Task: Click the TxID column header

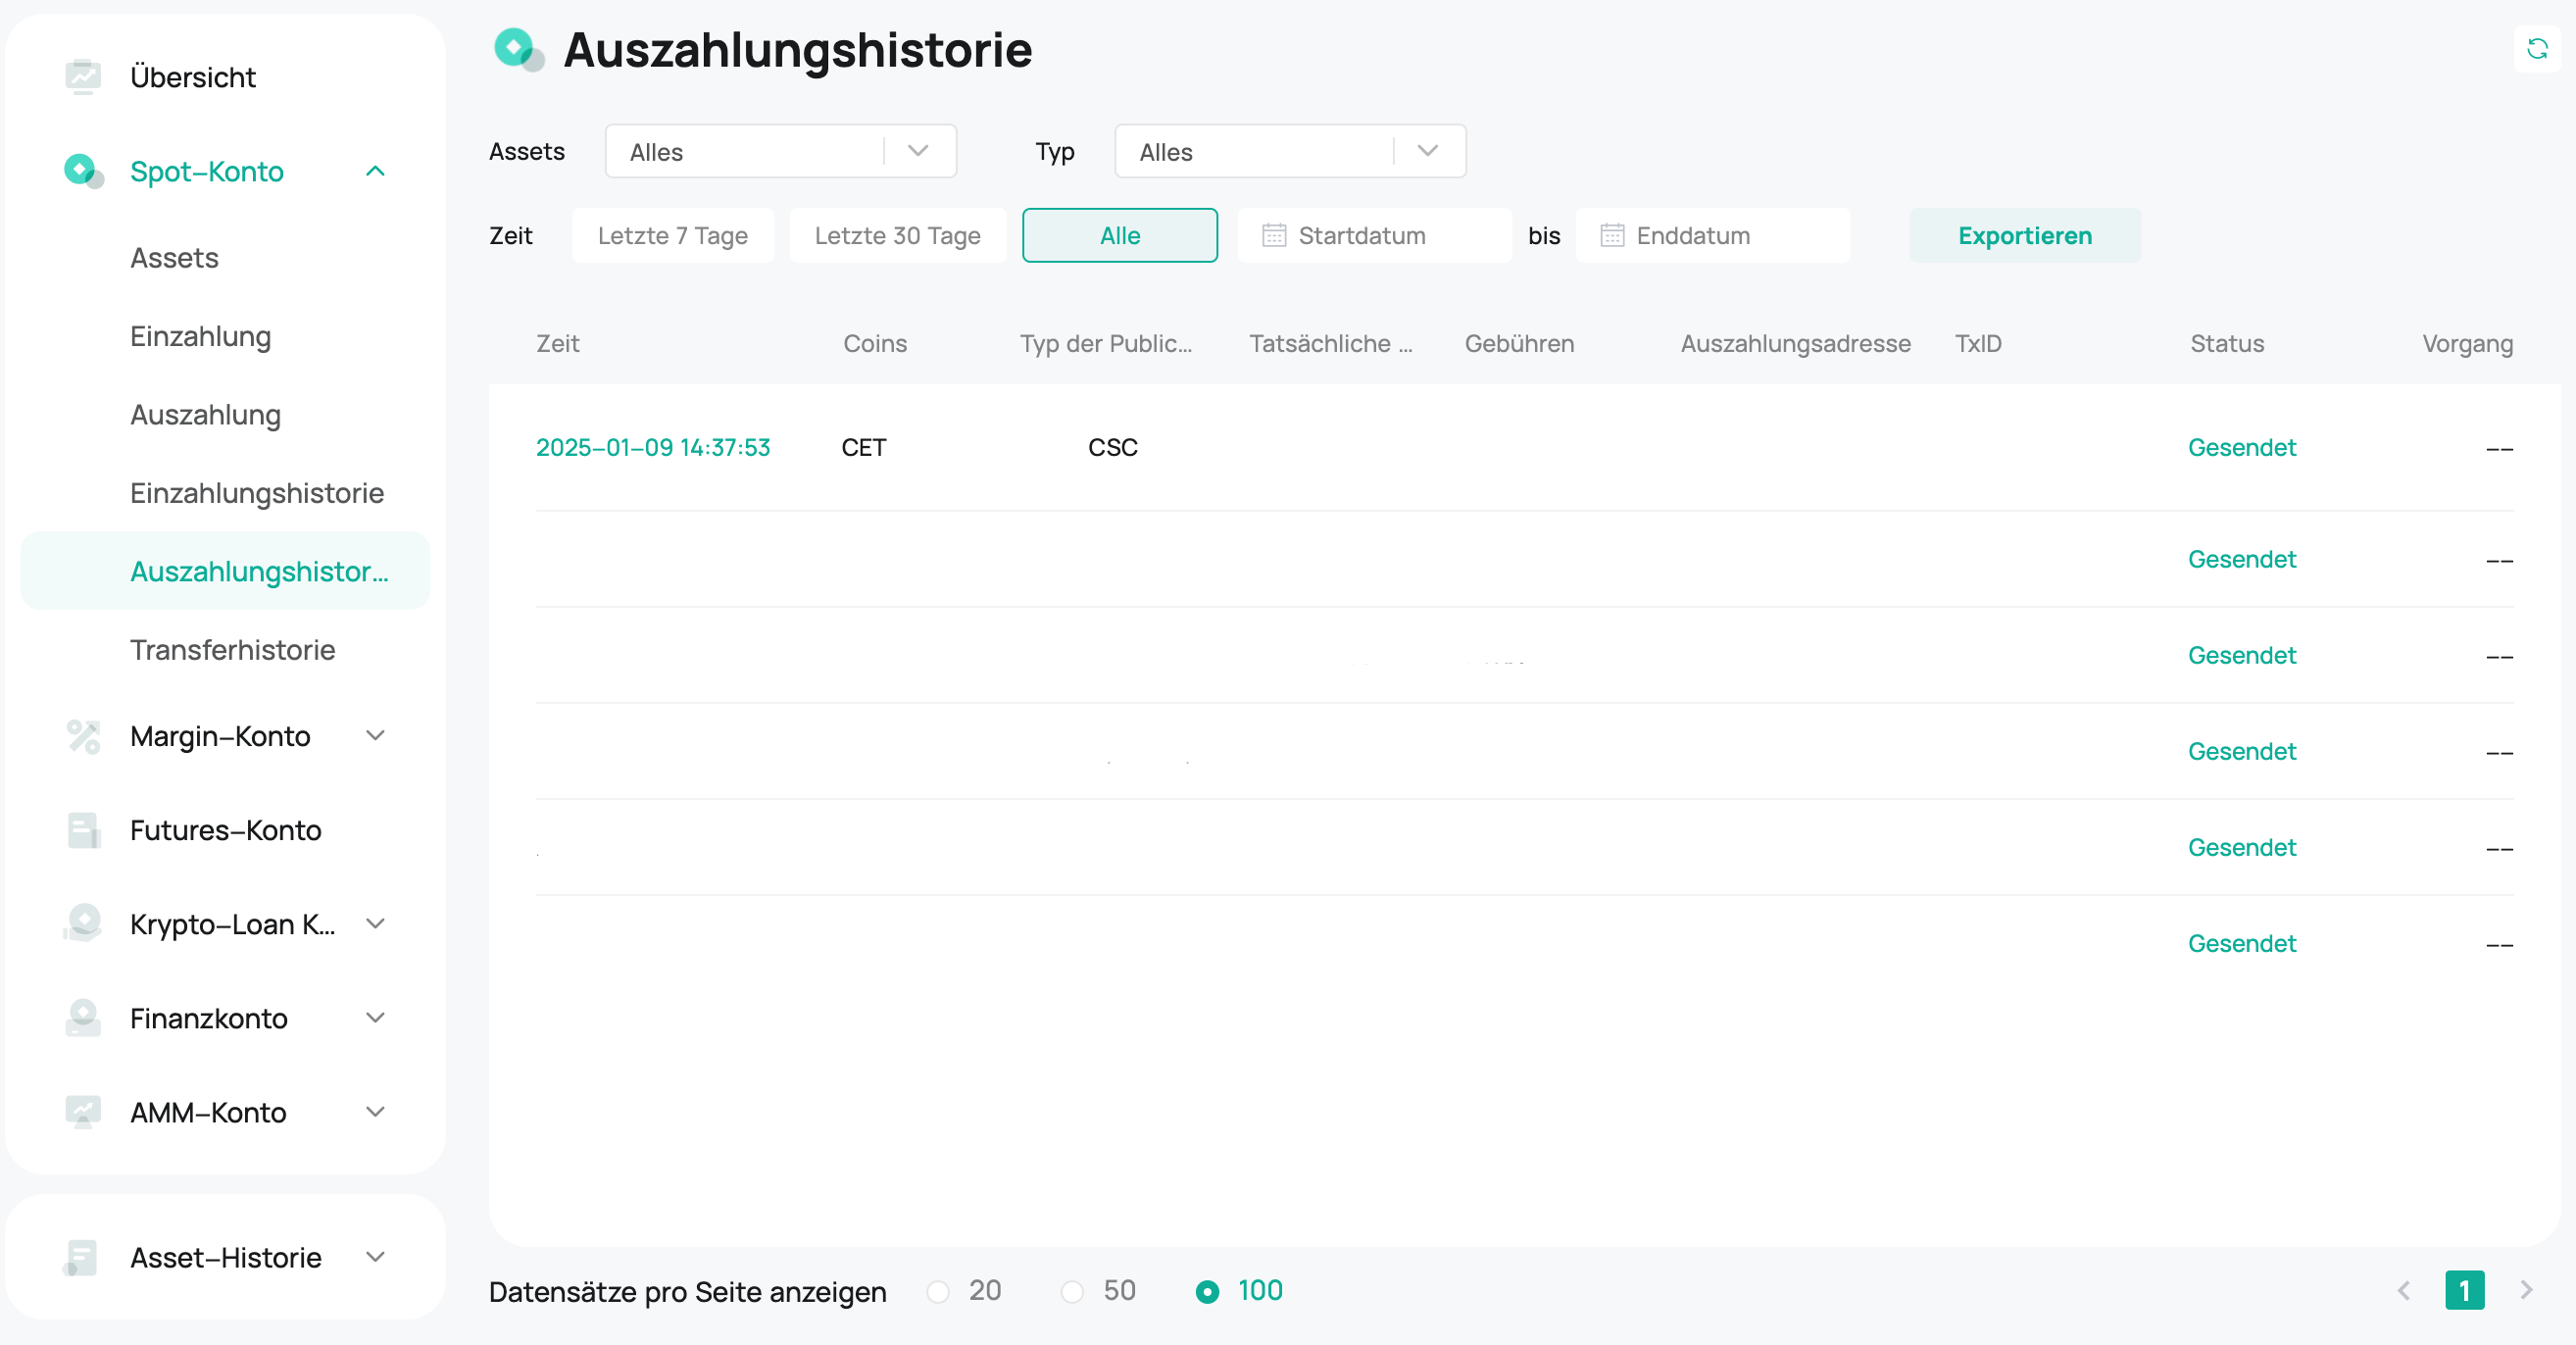Action: [x=1977, y=343]
